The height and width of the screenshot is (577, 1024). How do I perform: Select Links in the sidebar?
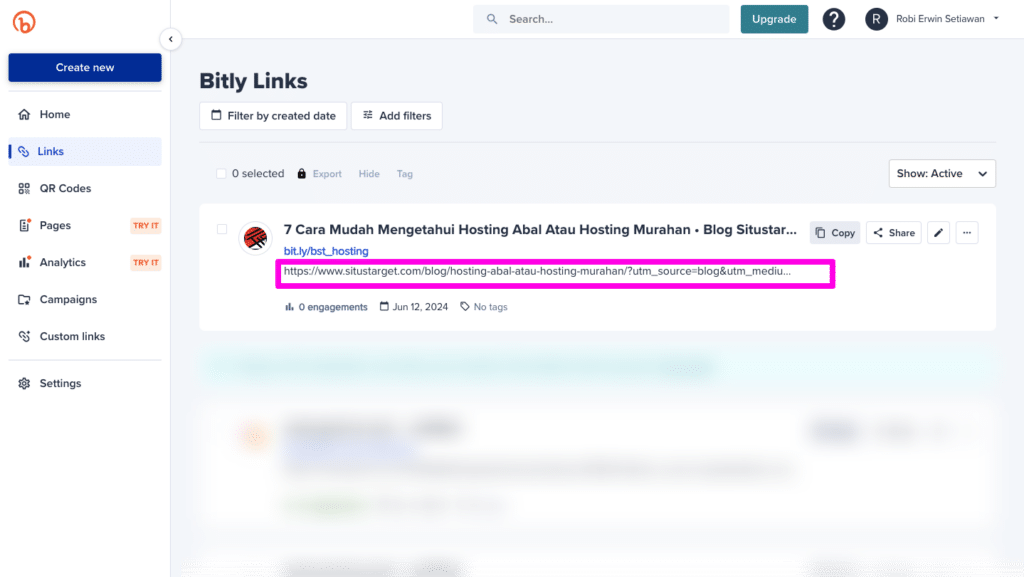tap(85, 151)
